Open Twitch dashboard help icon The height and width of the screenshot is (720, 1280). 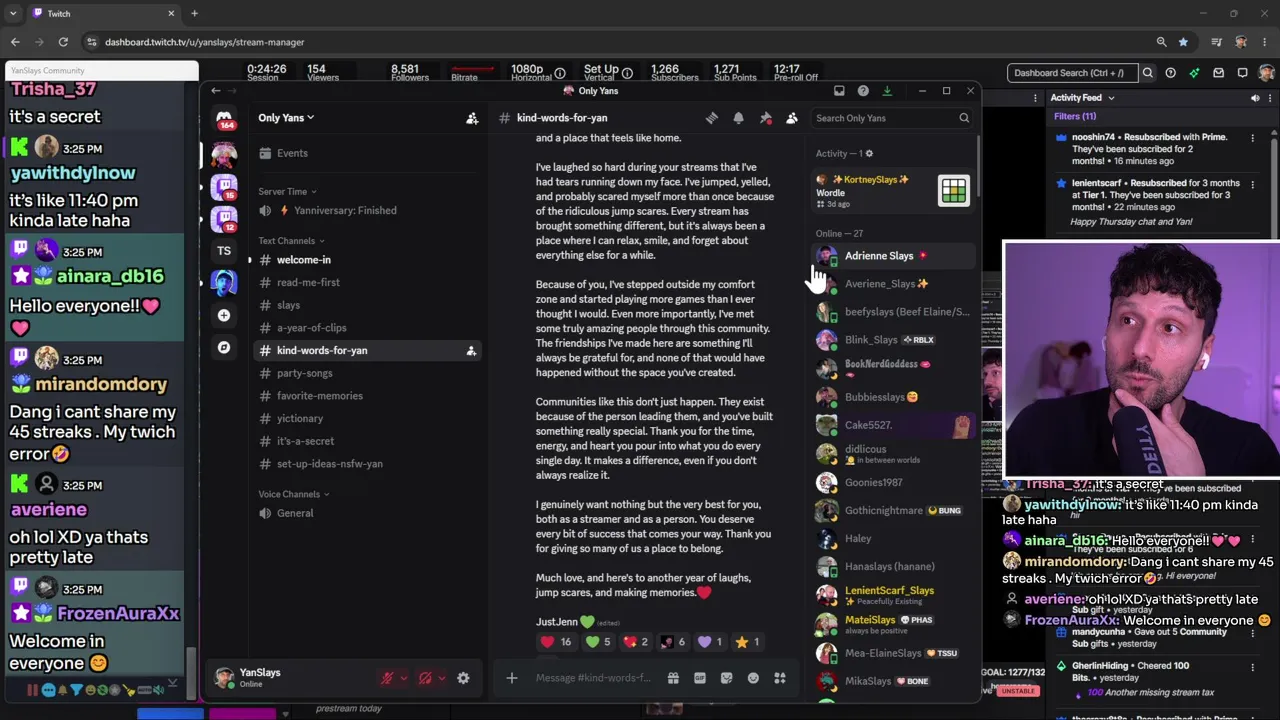click(x=1170, y=73)
